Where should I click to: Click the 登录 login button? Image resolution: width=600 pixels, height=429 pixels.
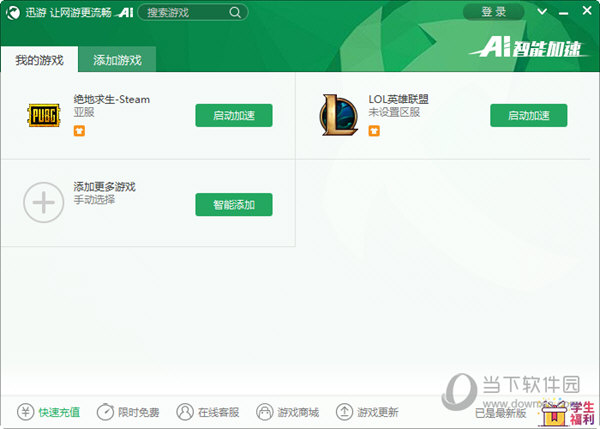[x=493, y=12]
